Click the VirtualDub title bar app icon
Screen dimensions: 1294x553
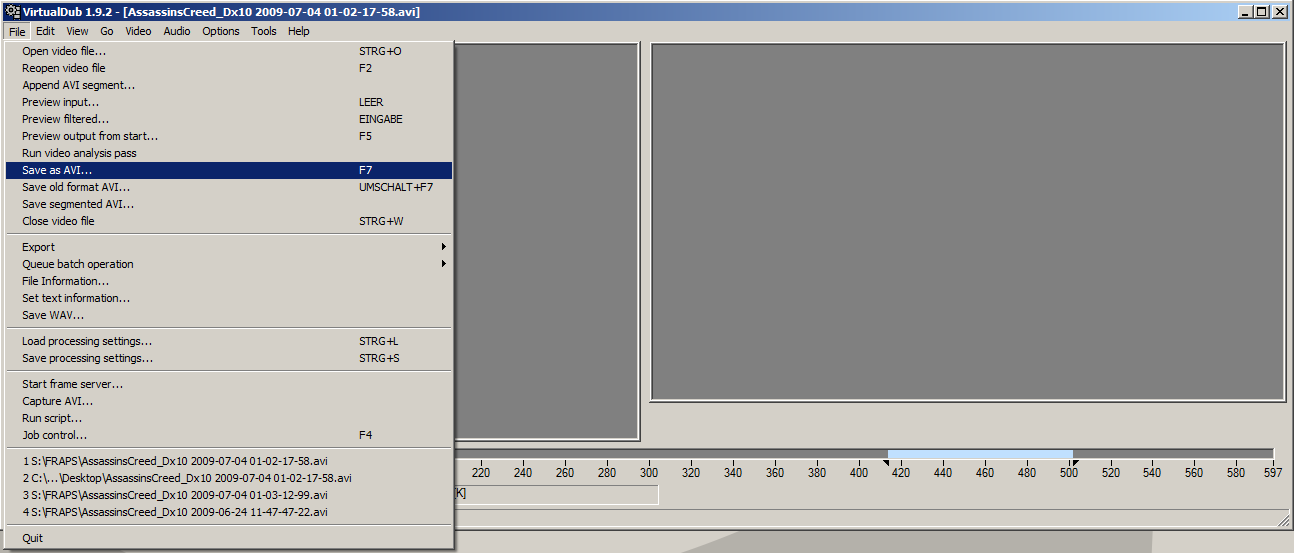[x=13, y=12]
